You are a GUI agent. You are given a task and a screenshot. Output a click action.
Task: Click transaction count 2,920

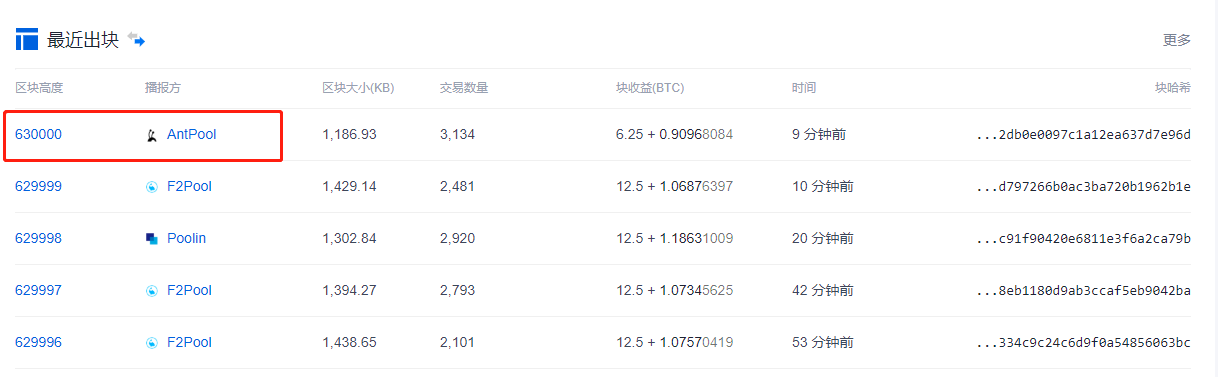point(458,238)
